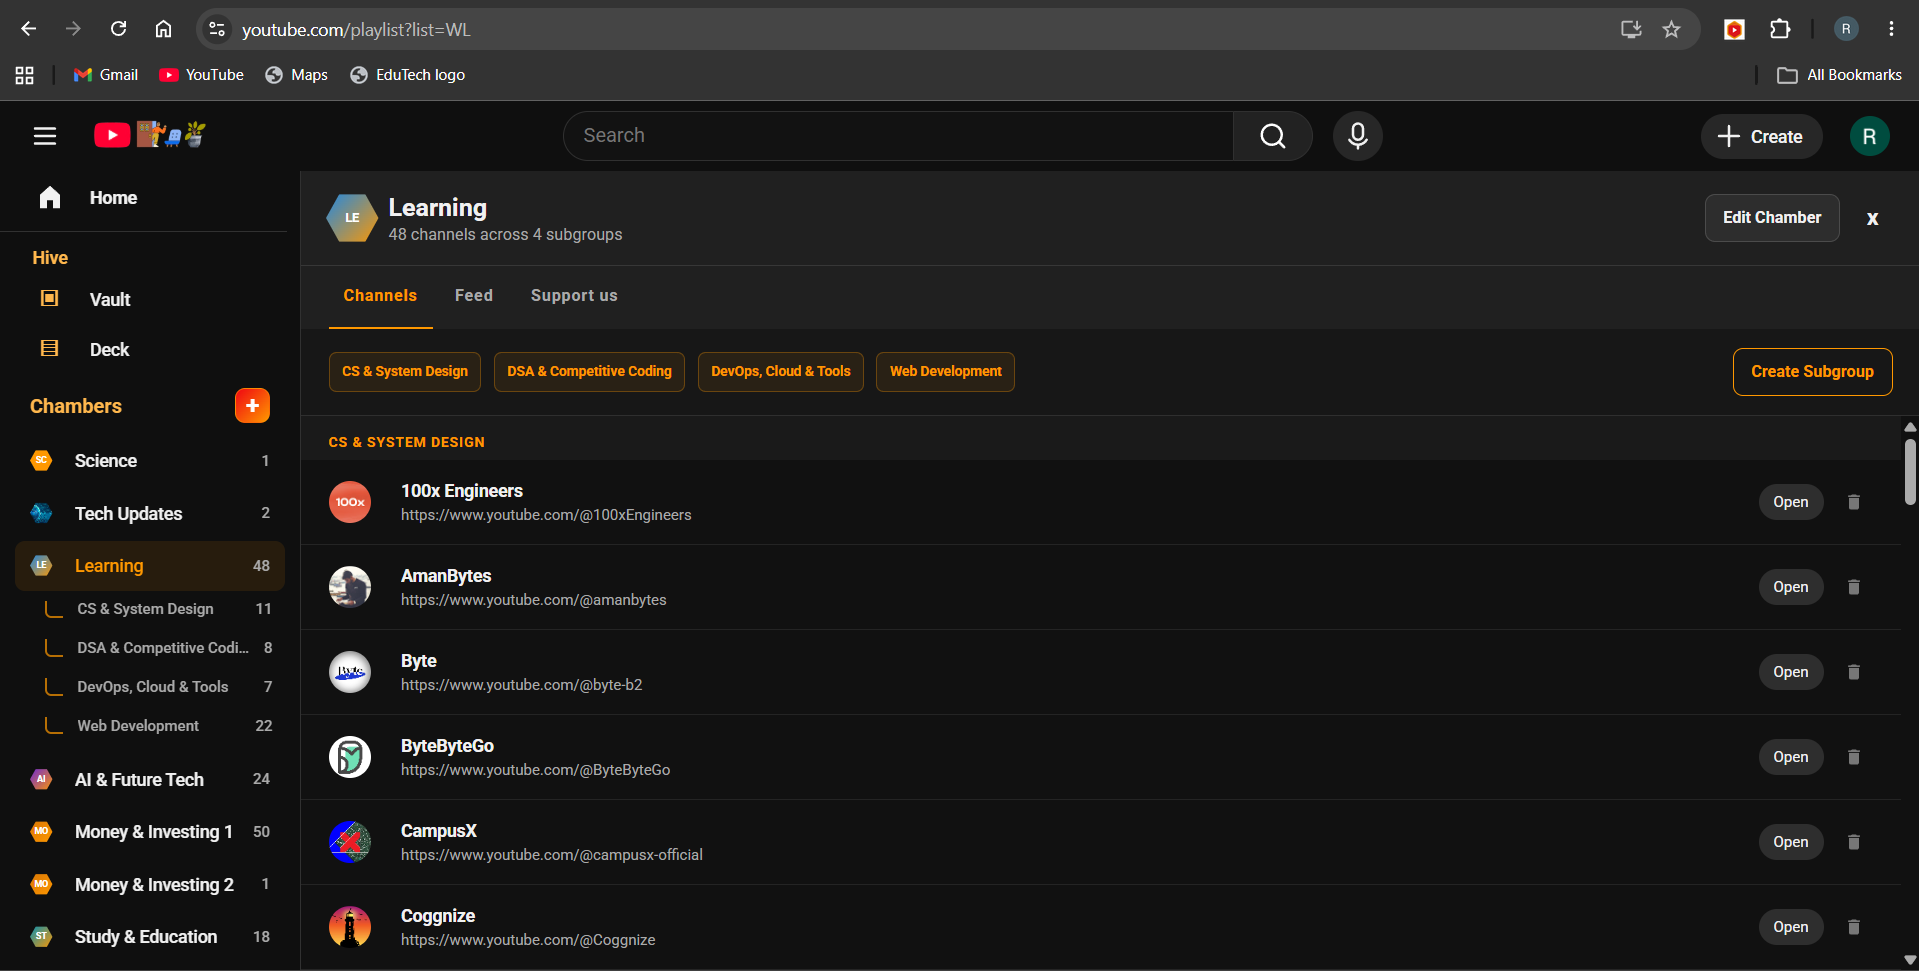The height and width of the screenshot is (971, 1919).
Task: Delete the Byte channel
Action: (x=1853, y=672)
